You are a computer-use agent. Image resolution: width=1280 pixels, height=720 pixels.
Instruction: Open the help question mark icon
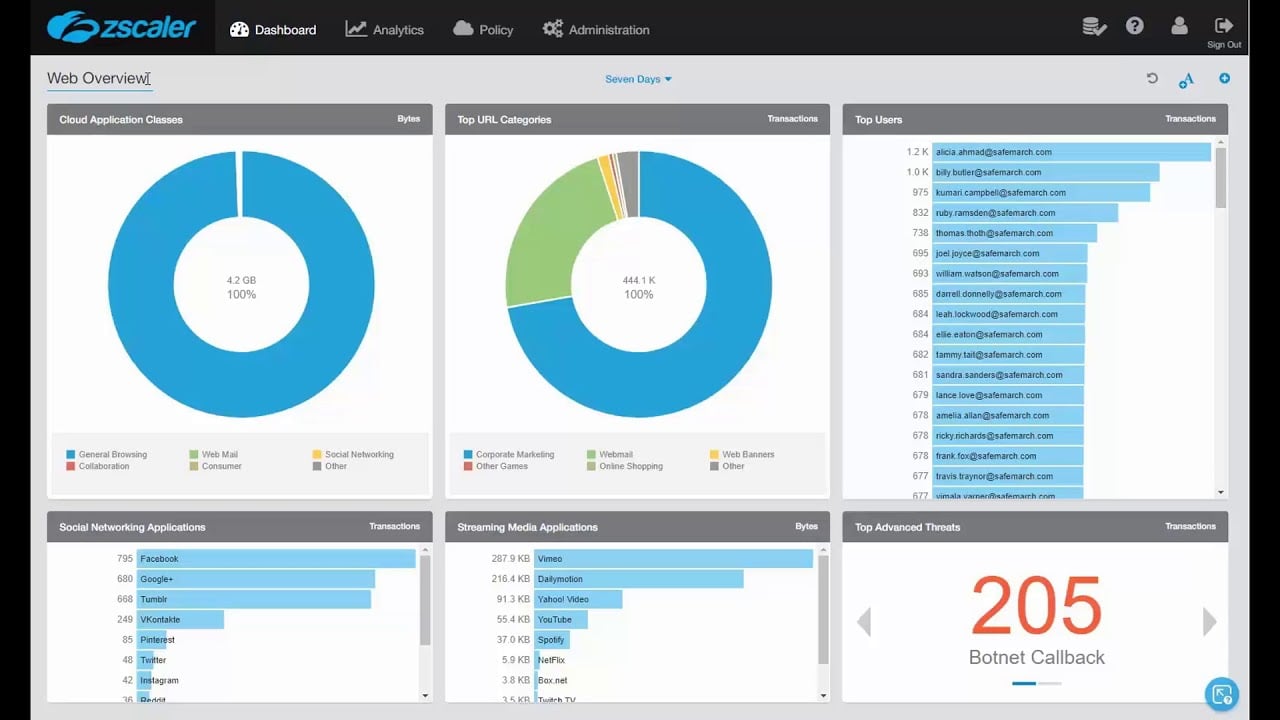click(x=1134, y=26)
